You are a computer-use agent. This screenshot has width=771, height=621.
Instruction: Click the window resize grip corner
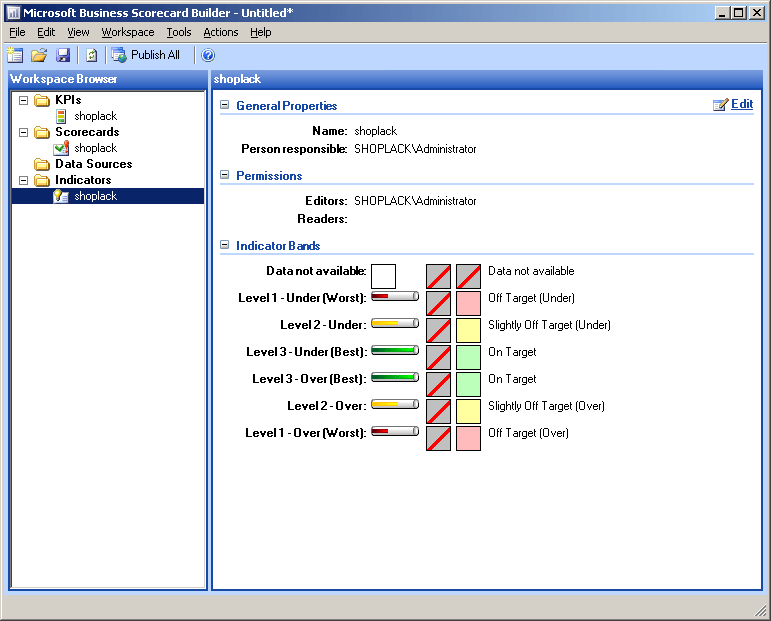click(760, 610)
